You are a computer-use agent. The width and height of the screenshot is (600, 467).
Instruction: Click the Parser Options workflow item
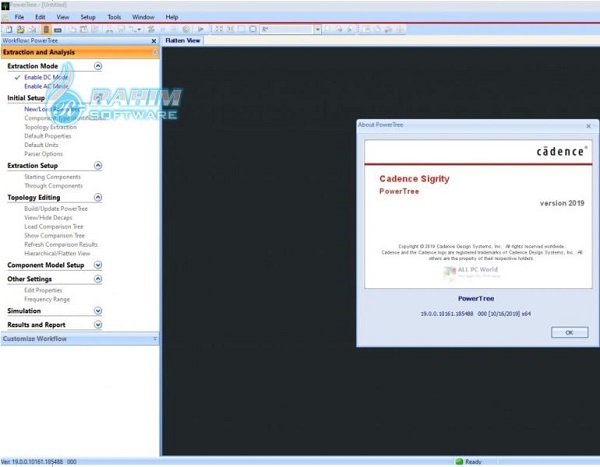pos(44,154)
